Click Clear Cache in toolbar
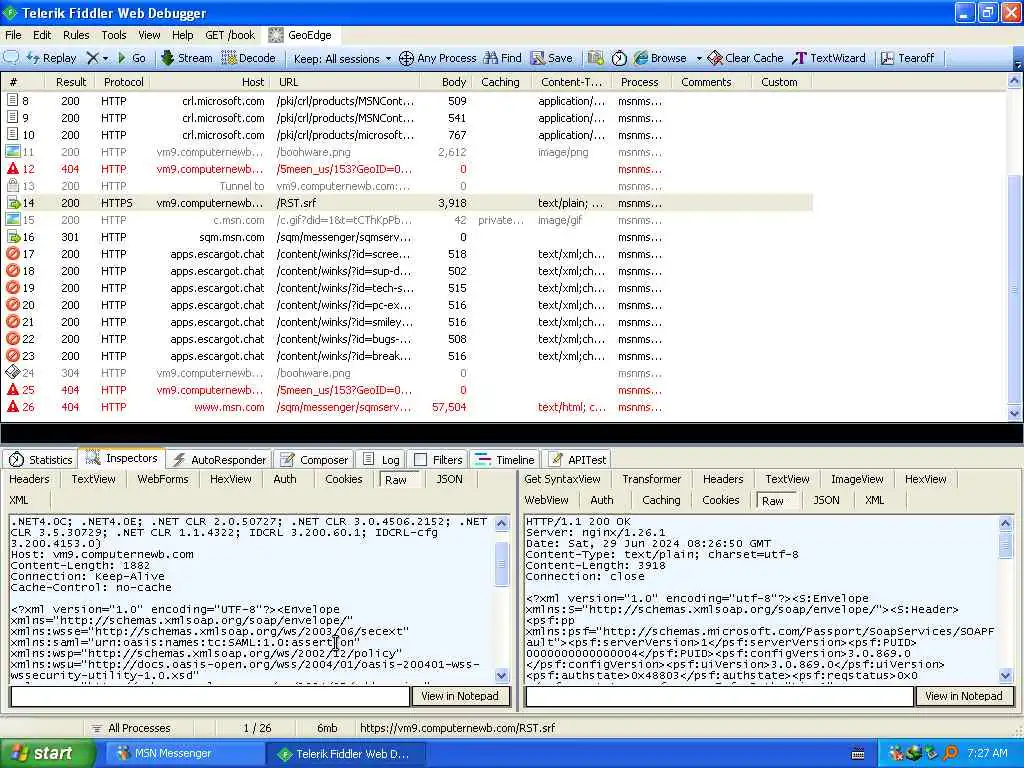This screenshot has height=768, width=1024. click(746, 58)
